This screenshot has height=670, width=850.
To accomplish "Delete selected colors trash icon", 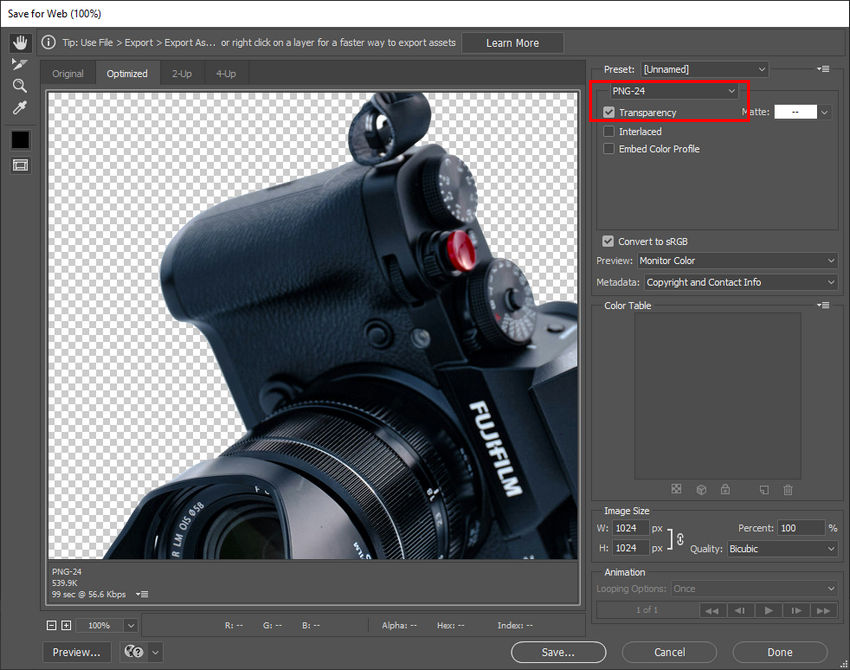I will (788, 489).
